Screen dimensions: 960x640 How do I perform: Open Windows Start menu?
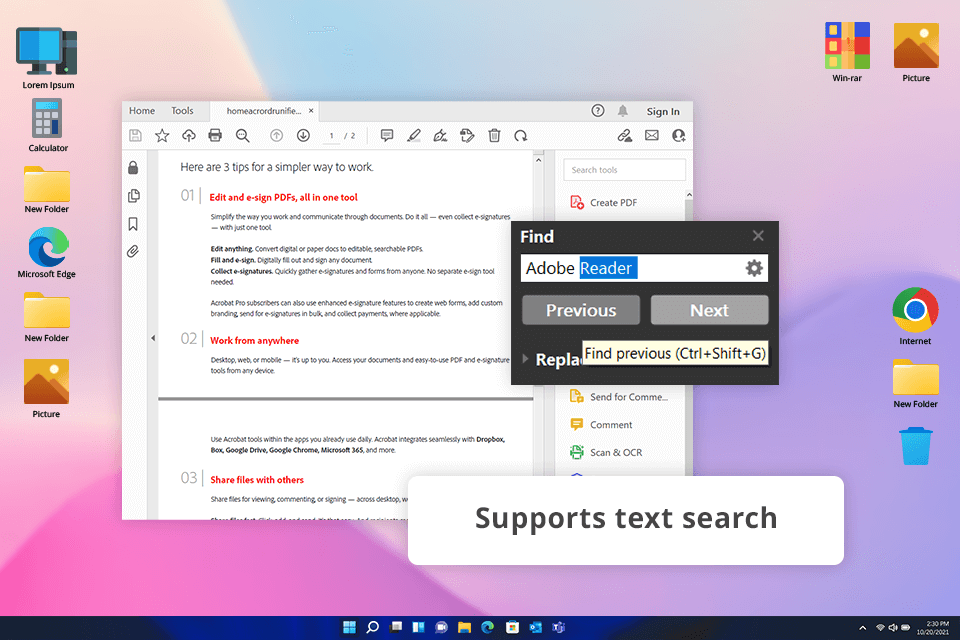coord(350,627)
